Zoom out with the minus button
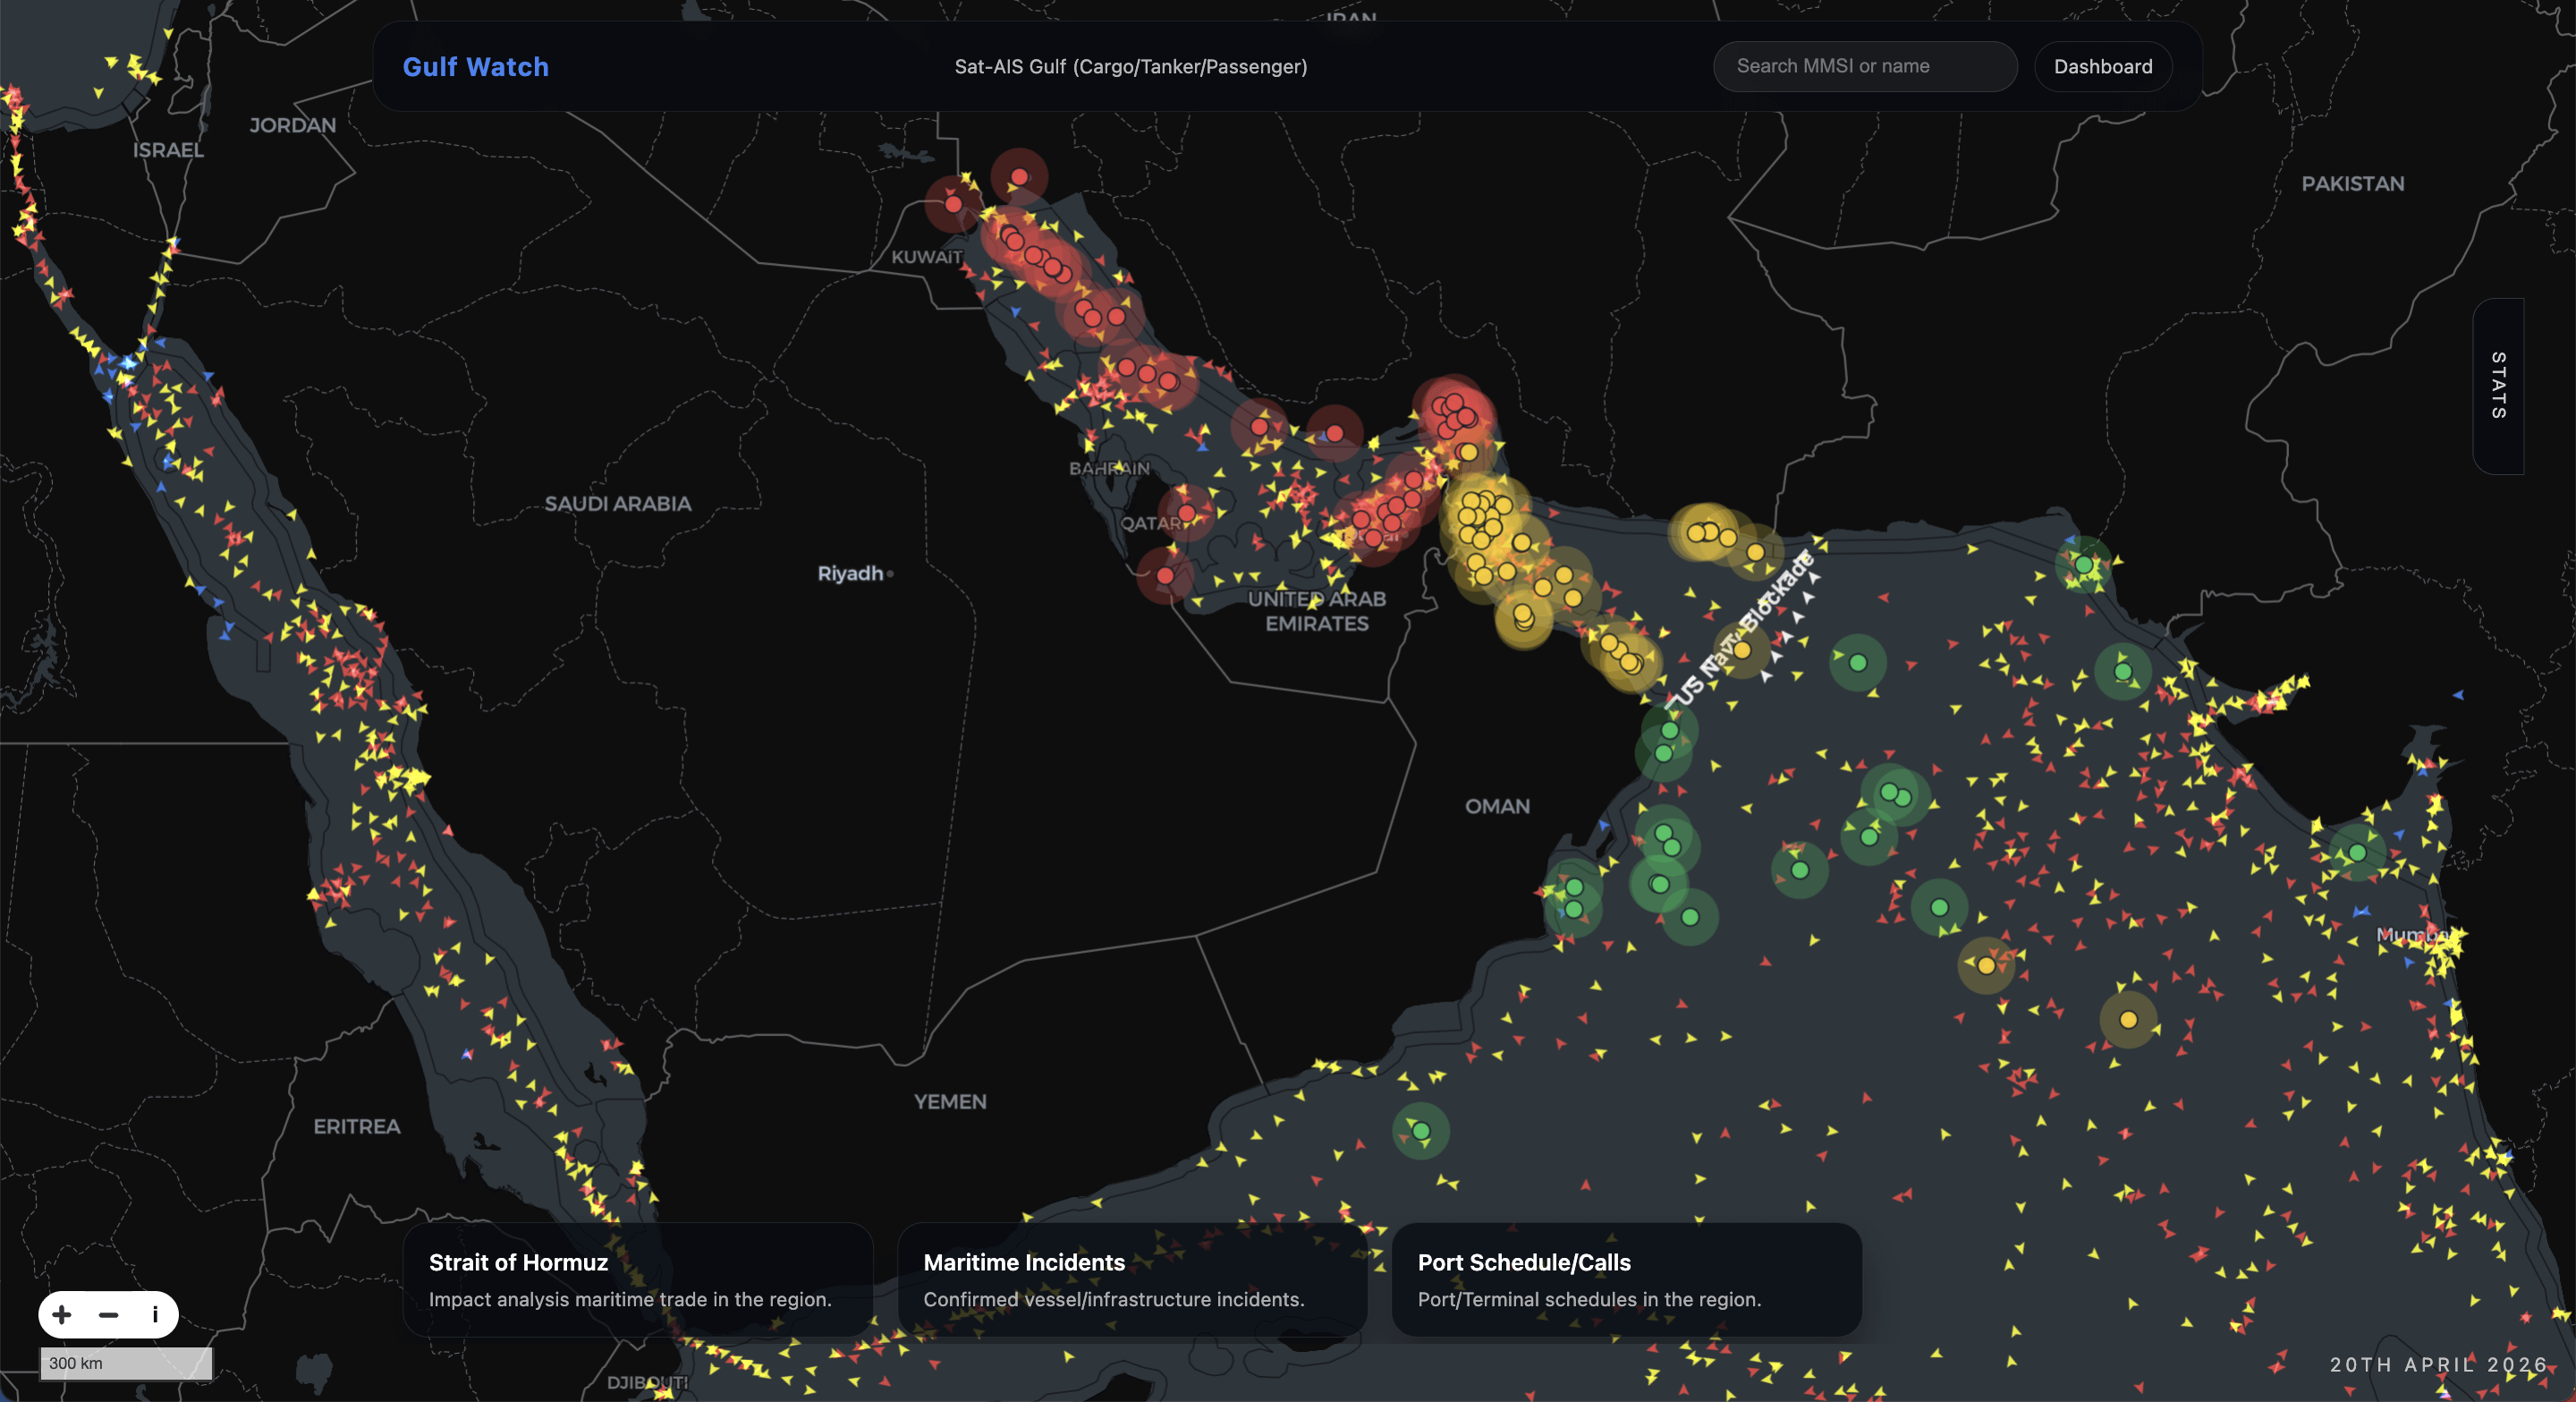 pyautogui.click(x=109, y=1314)
